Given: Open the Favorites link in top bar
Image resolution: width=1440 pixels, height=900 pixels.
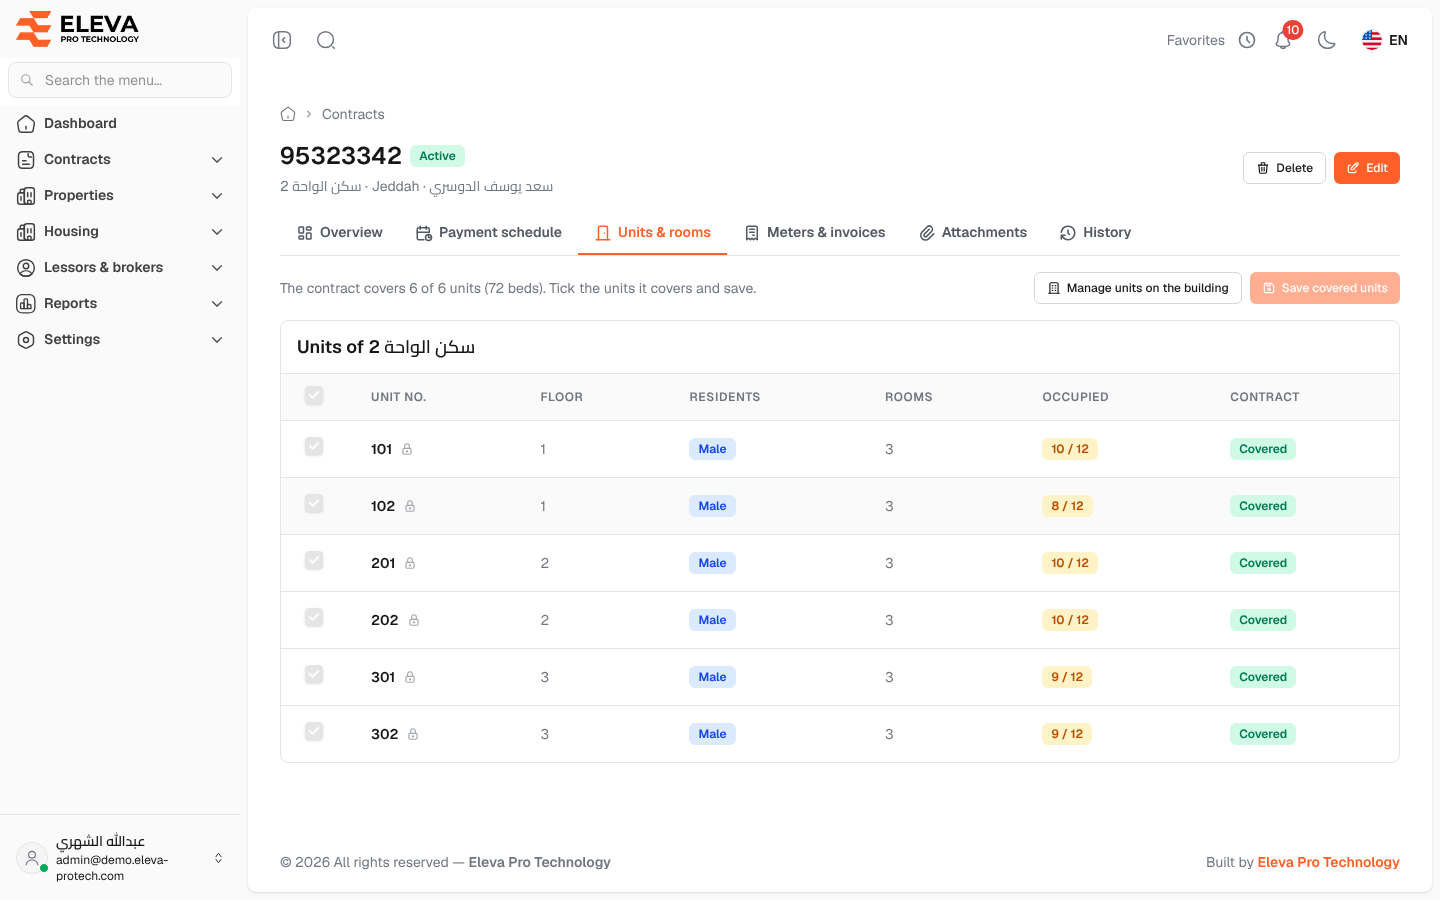Looking at the screenshot, I should [x=1196, y=40].
